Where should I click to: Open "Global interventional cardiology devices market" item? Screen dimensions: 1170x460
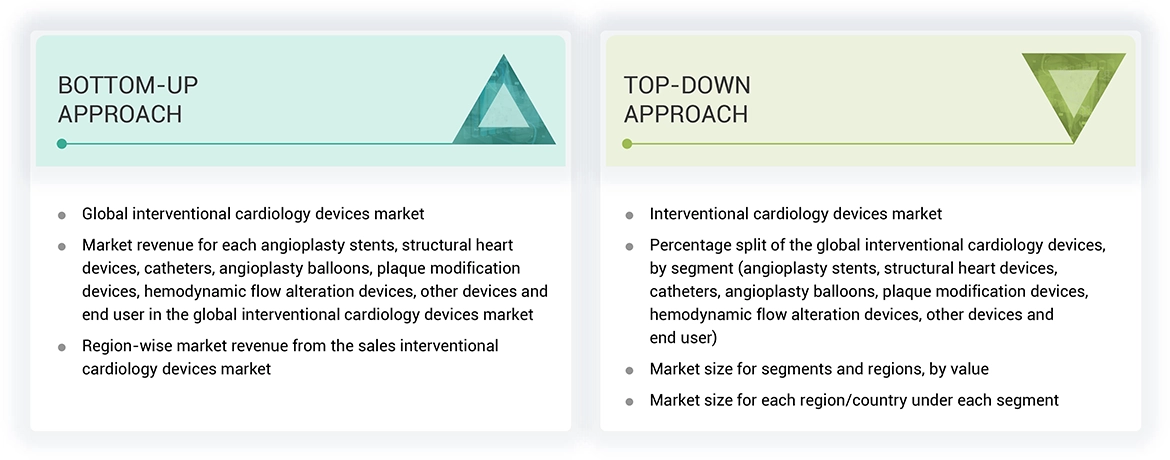(253, 214)
